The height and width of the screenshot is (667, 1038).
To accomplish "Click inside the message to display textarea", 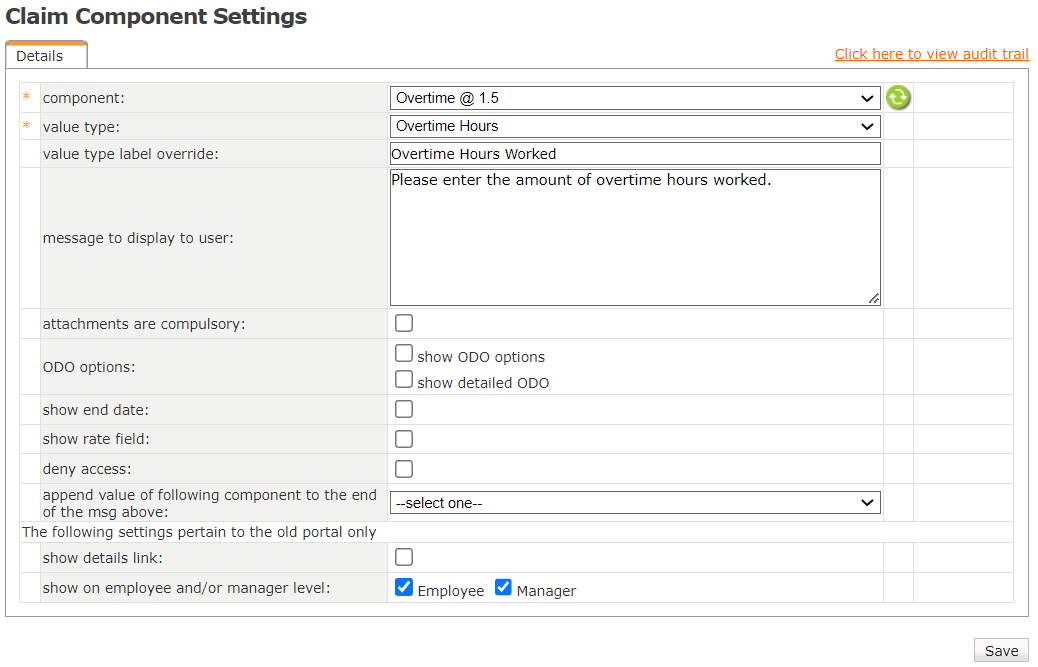I will tap(635, 238).
